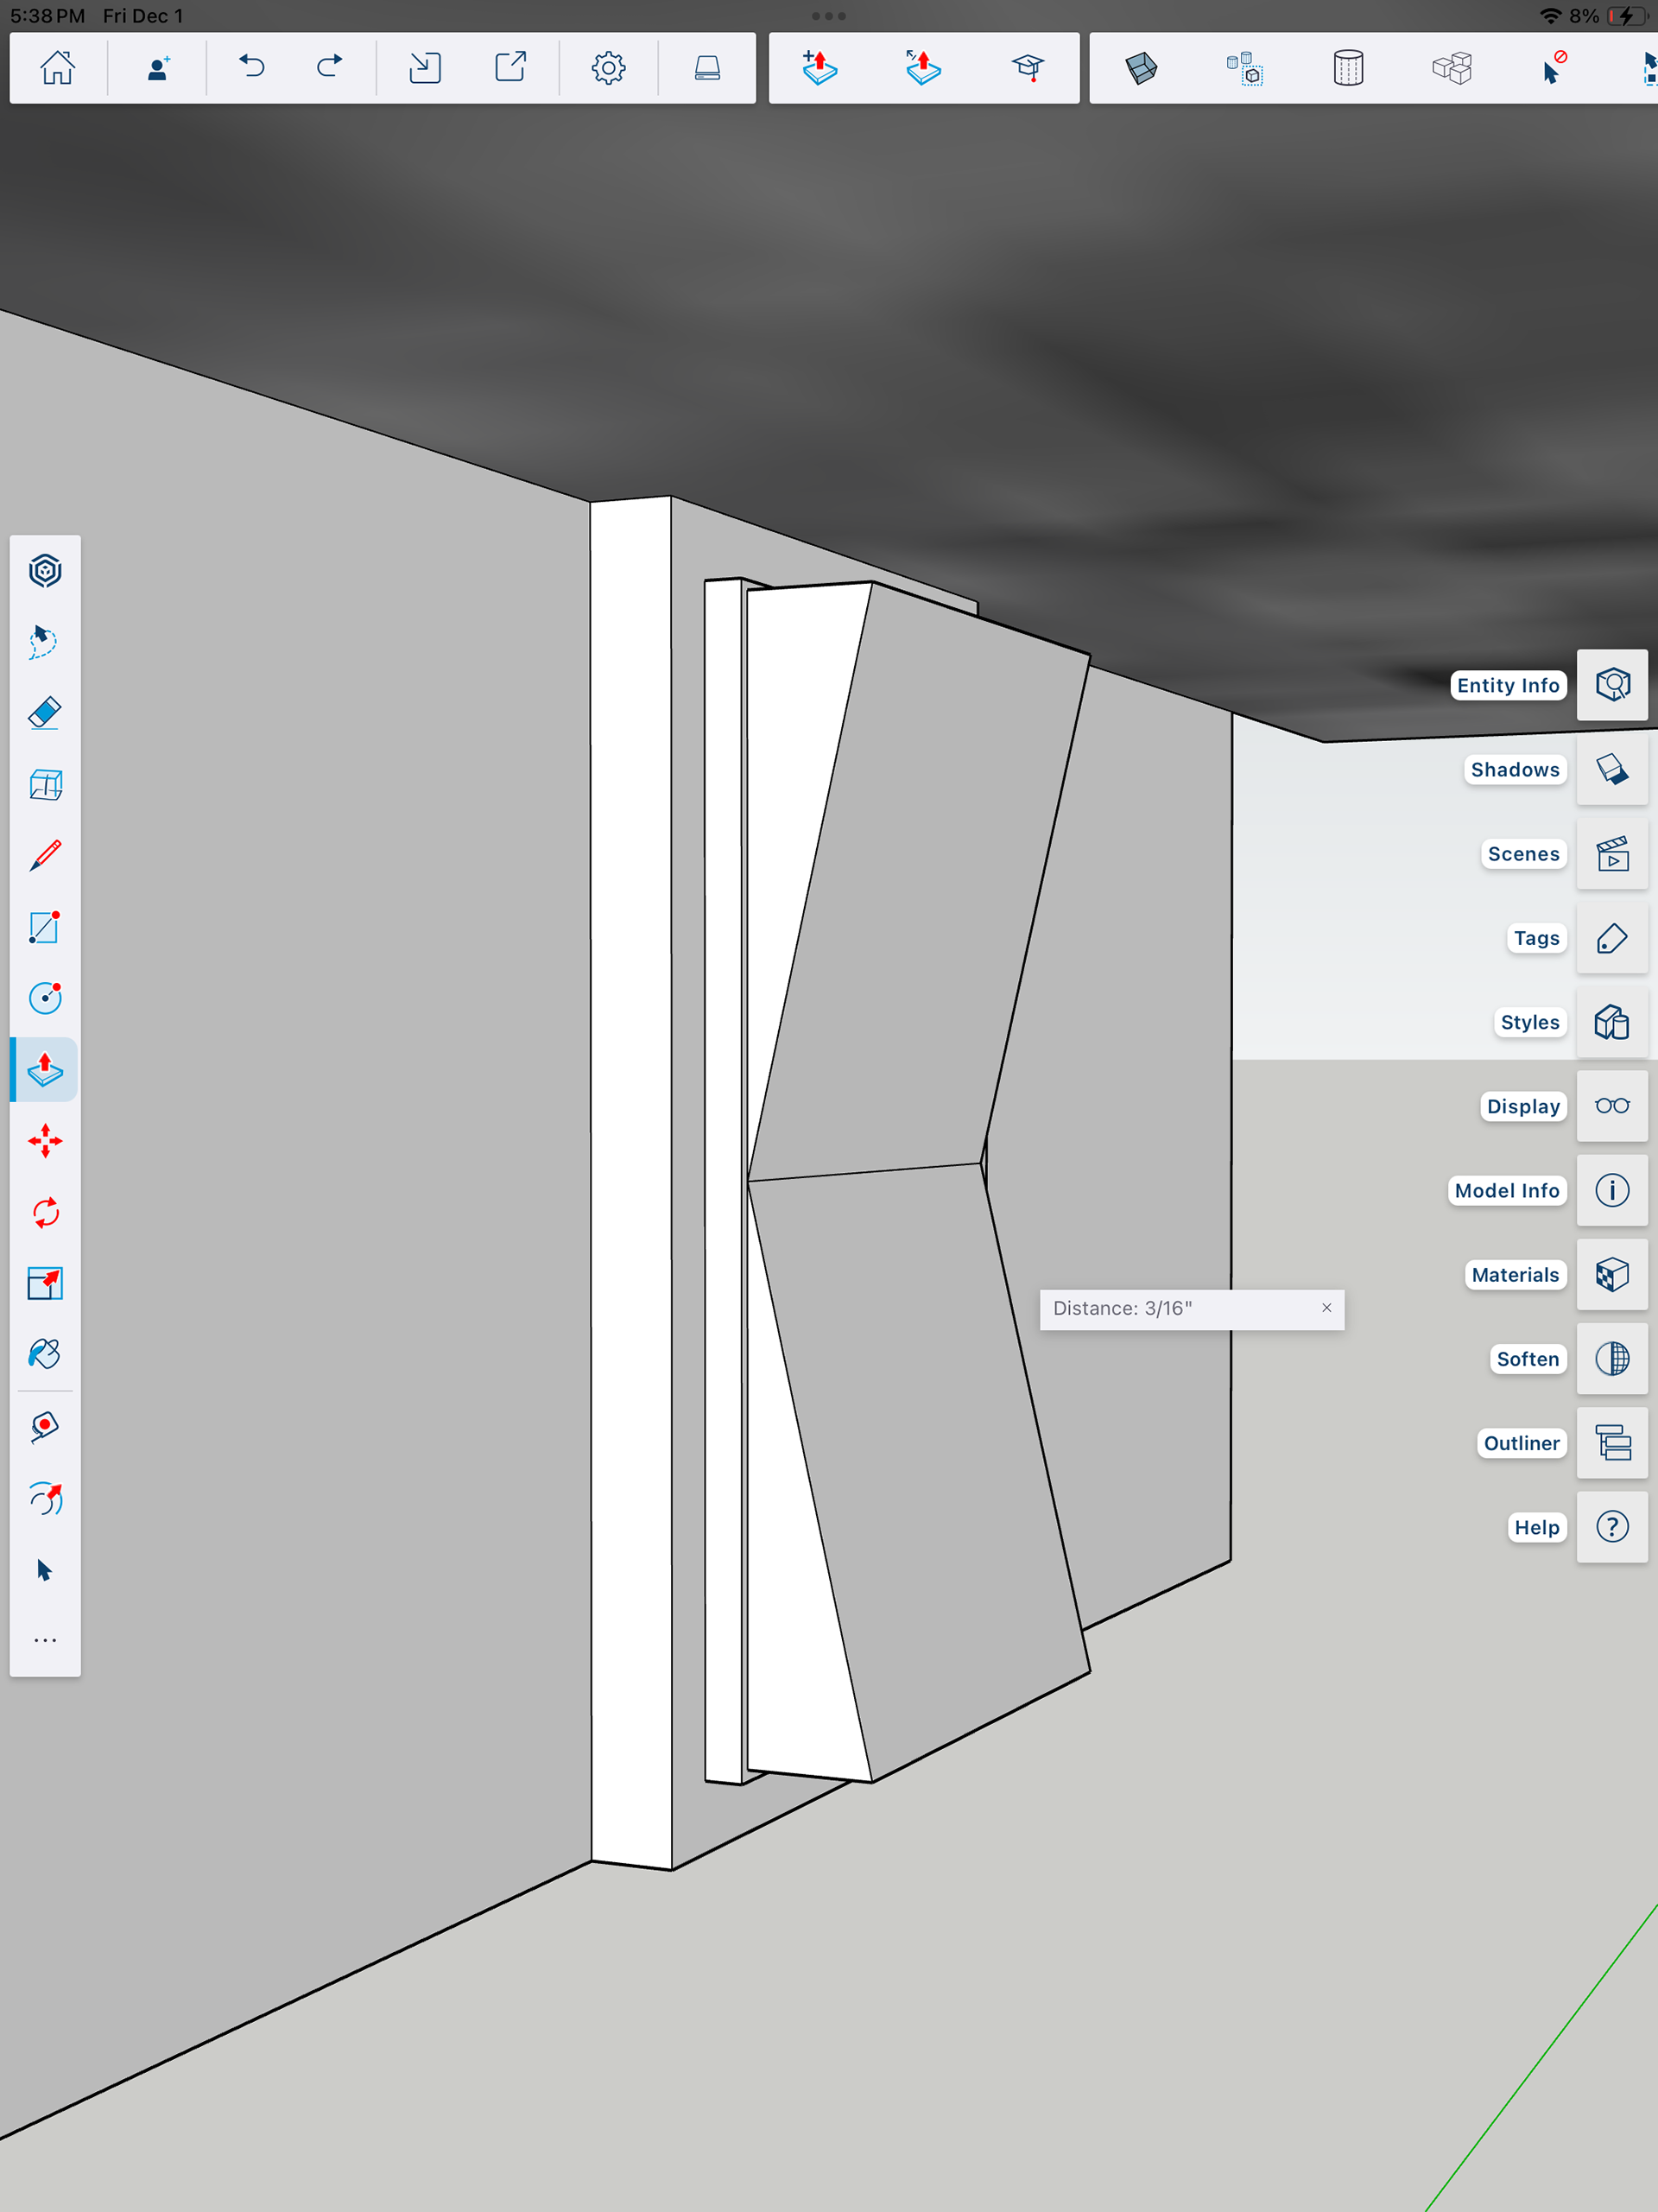The height and width of the screenshot is (2212, 1658).
Task: Open the Entity Info panel
Action: (x=1611, y=685)
